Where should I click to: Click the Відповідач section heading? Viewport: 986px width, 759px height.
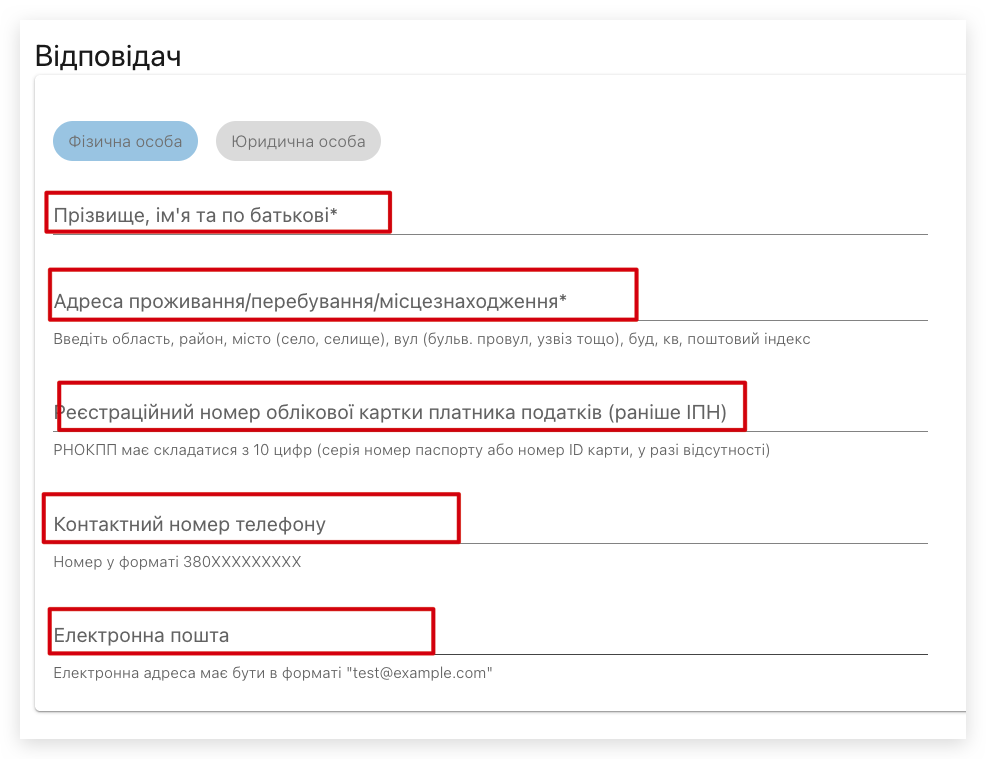point(108,55)
